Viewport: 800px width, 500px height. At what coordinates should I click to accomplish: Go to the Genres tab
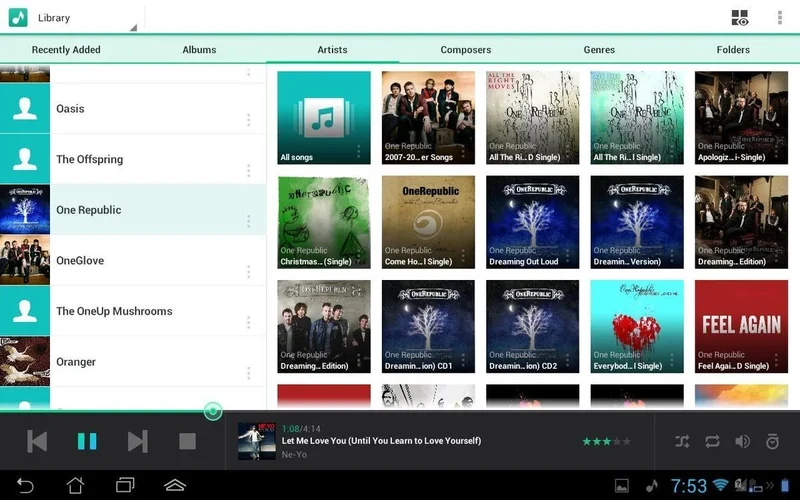599,49
